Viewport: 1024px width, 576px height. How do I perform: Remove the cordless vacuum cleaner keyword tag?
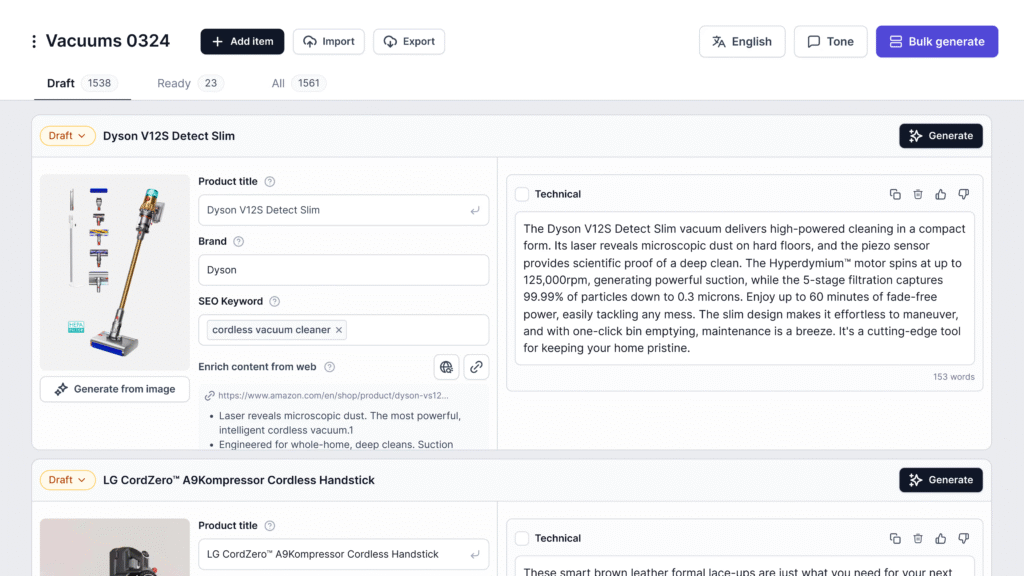pyautogui.click(x=339, y=330)
